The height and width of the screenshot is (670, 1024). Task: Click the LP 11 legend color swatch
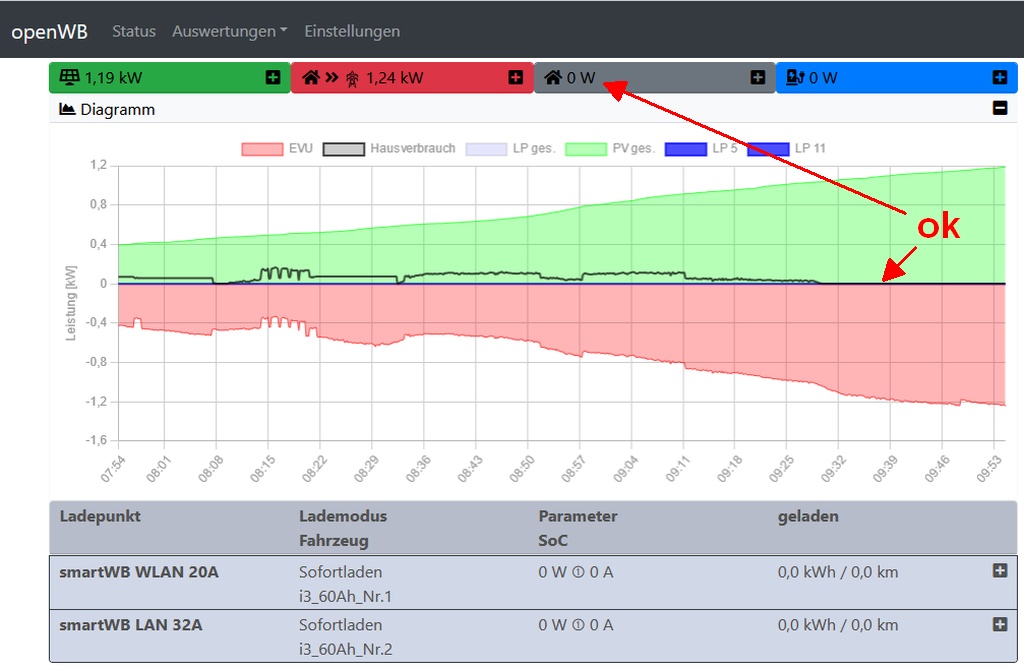click(768, 149)
